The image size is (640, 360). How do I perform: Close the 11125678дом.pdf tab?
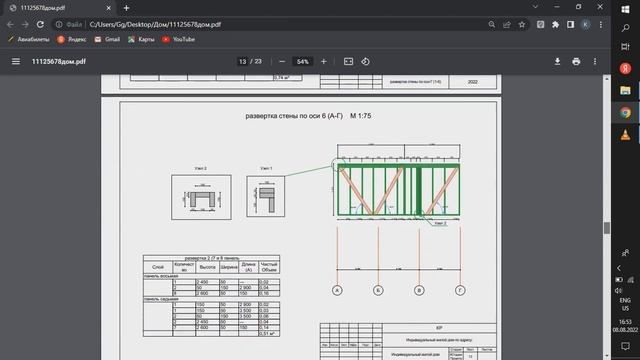click(x=109, y=8)
